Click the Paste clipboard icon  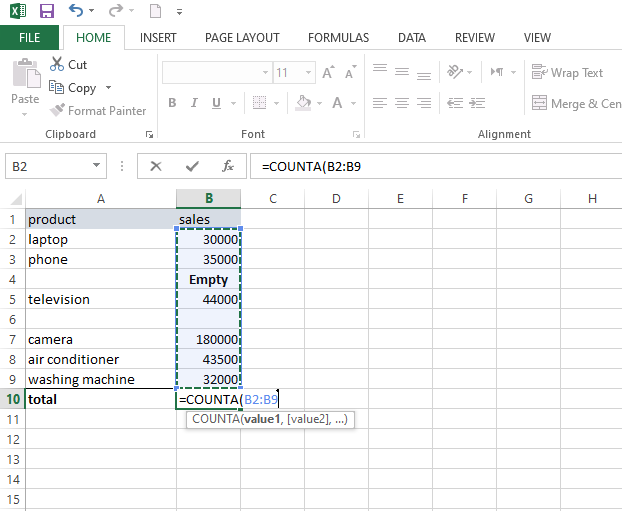(x=25, y=80)
